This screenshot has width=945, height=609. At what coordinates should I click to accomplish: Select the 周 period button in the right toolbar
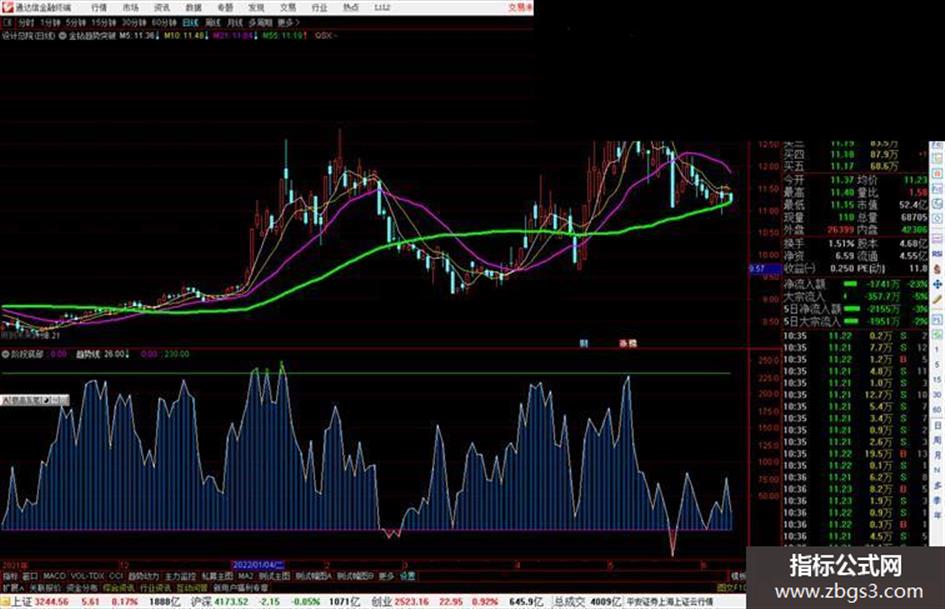(x=937, y=440)
